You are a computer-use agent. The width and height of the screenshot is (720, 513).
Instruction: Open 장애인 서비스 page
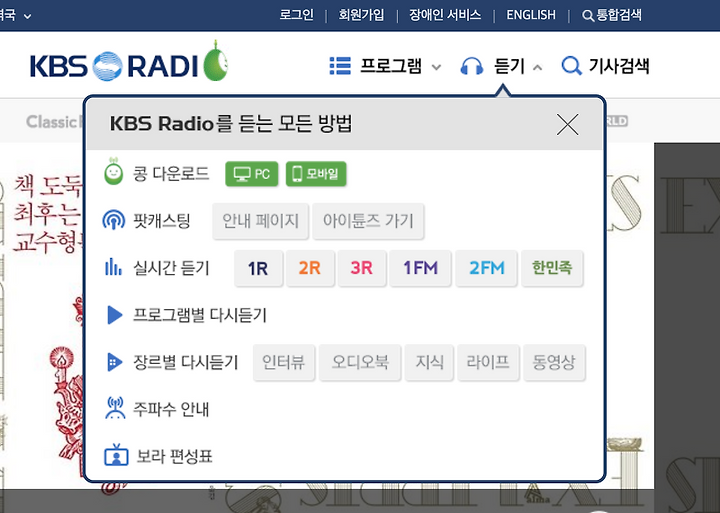445,15
